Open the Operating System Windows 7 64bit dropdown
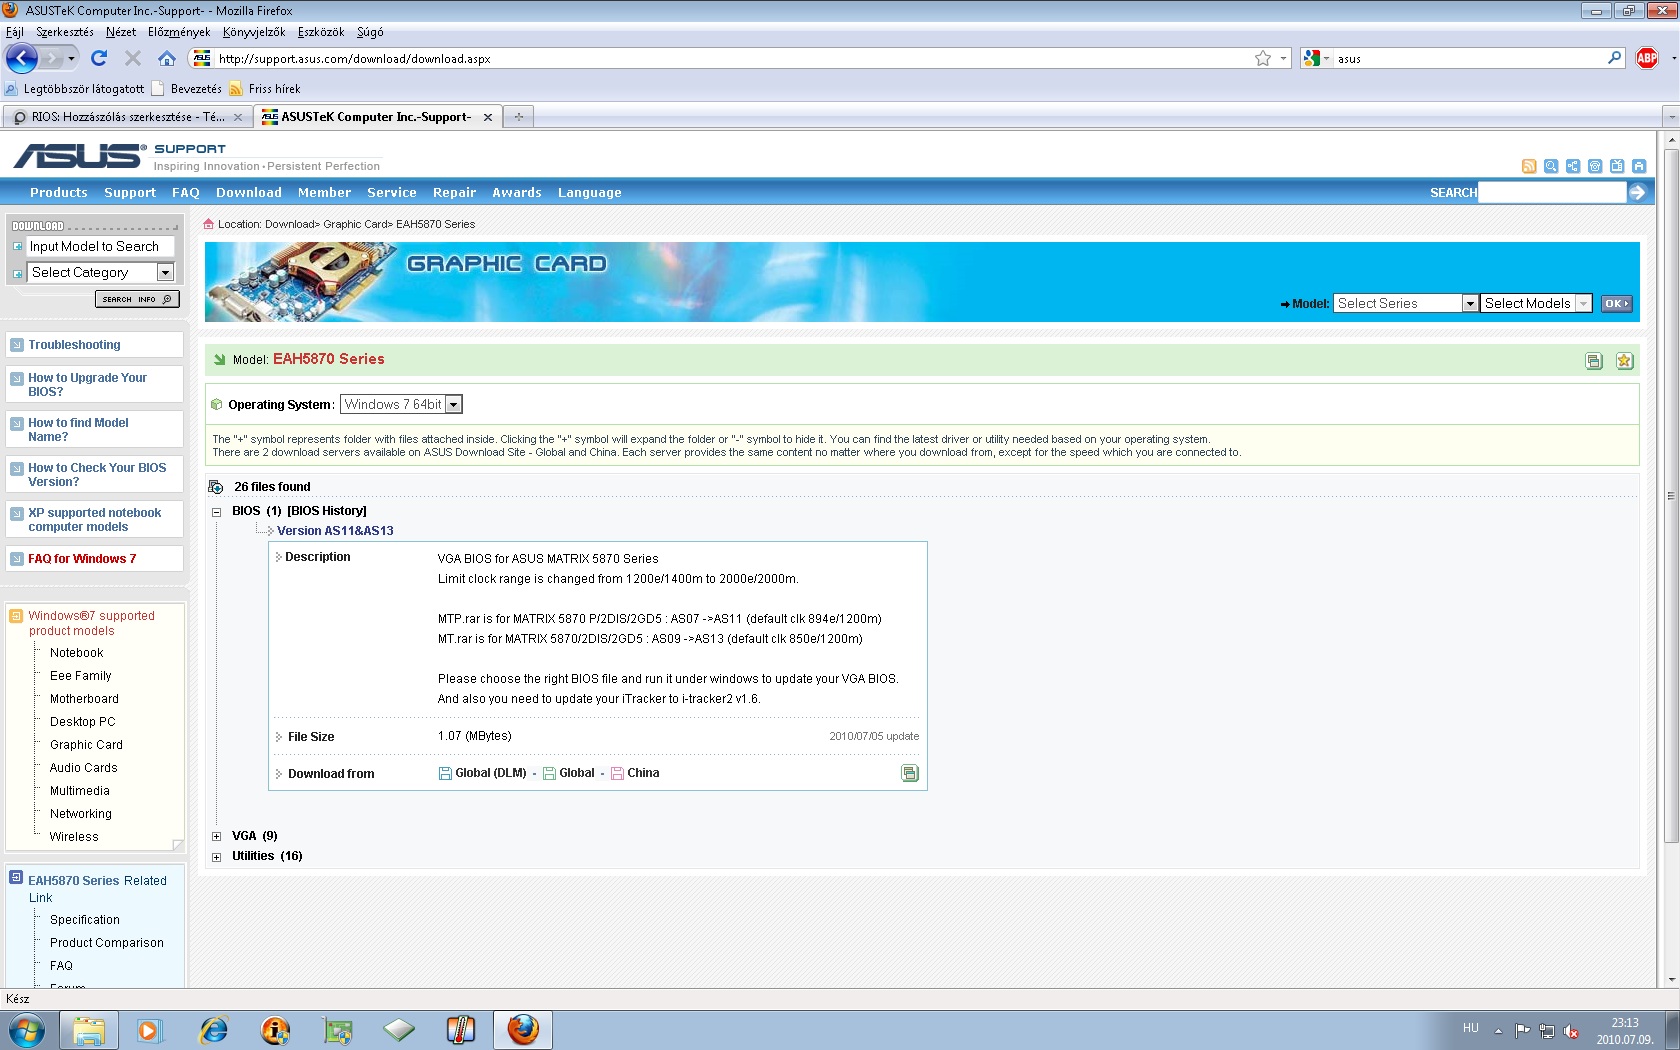 tap(401, 404)
